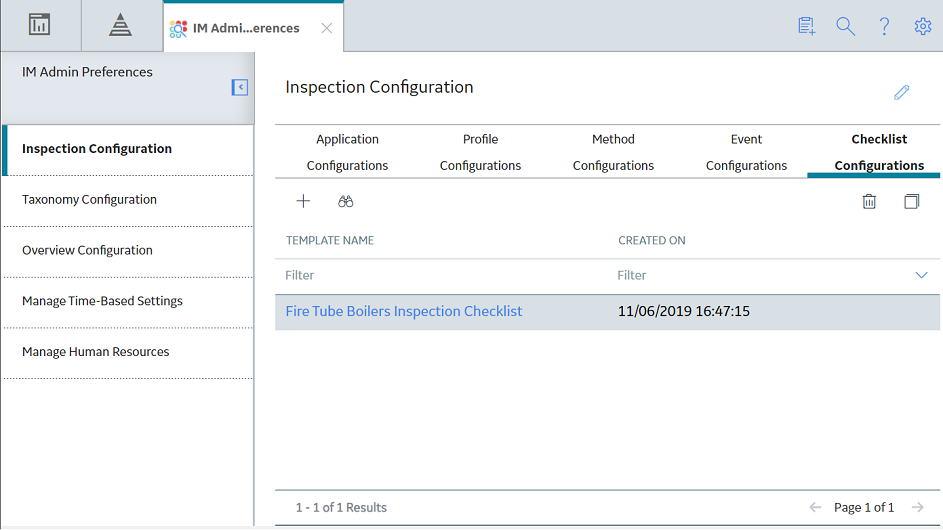Open the asset hierarchy pyramid icon
The width and height of the screenshot is (943, 530).
(120, 25)
